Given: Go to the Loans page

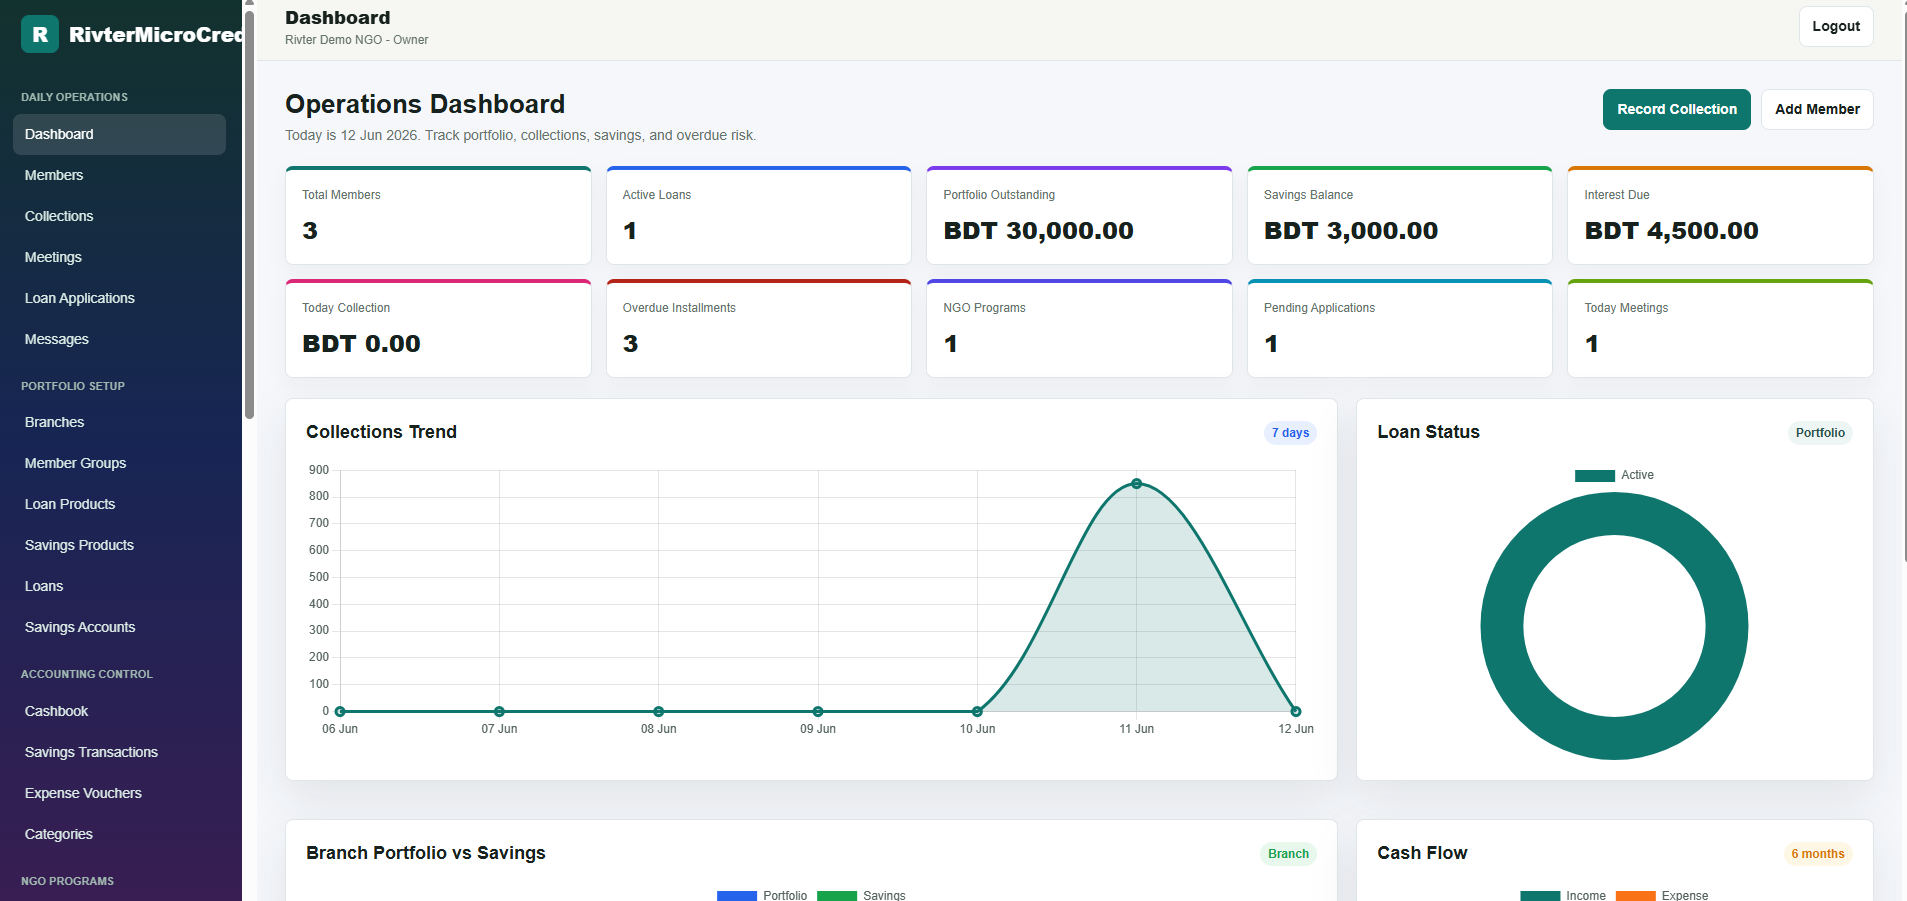Looking at the screenshot, I should click(x=119, y=586).
